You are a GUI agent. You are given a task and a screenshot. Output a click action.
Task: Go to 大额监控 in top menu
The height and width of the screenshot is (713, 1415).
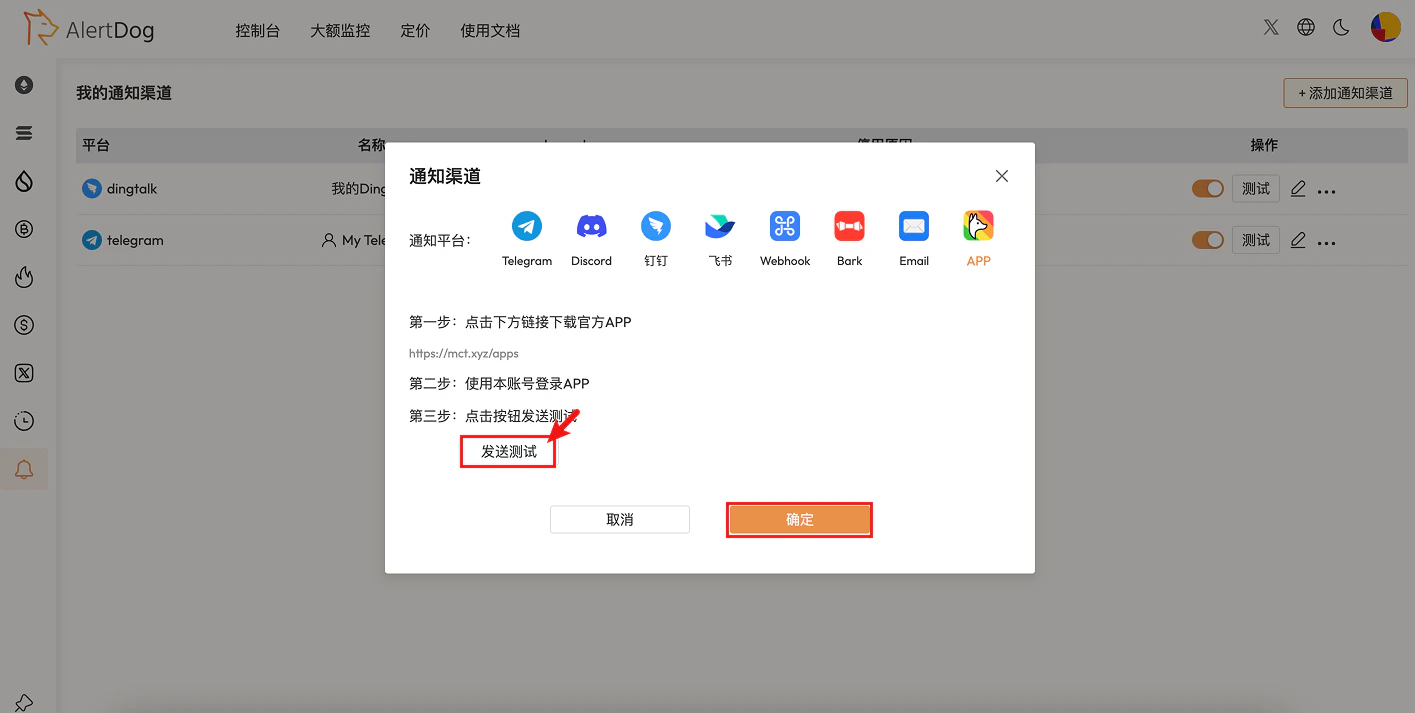(x=339, y=31)
